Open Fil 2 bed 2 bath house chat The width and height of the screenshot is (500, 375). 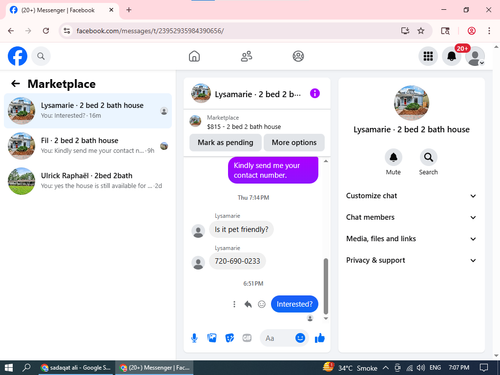tap(88, 146)
